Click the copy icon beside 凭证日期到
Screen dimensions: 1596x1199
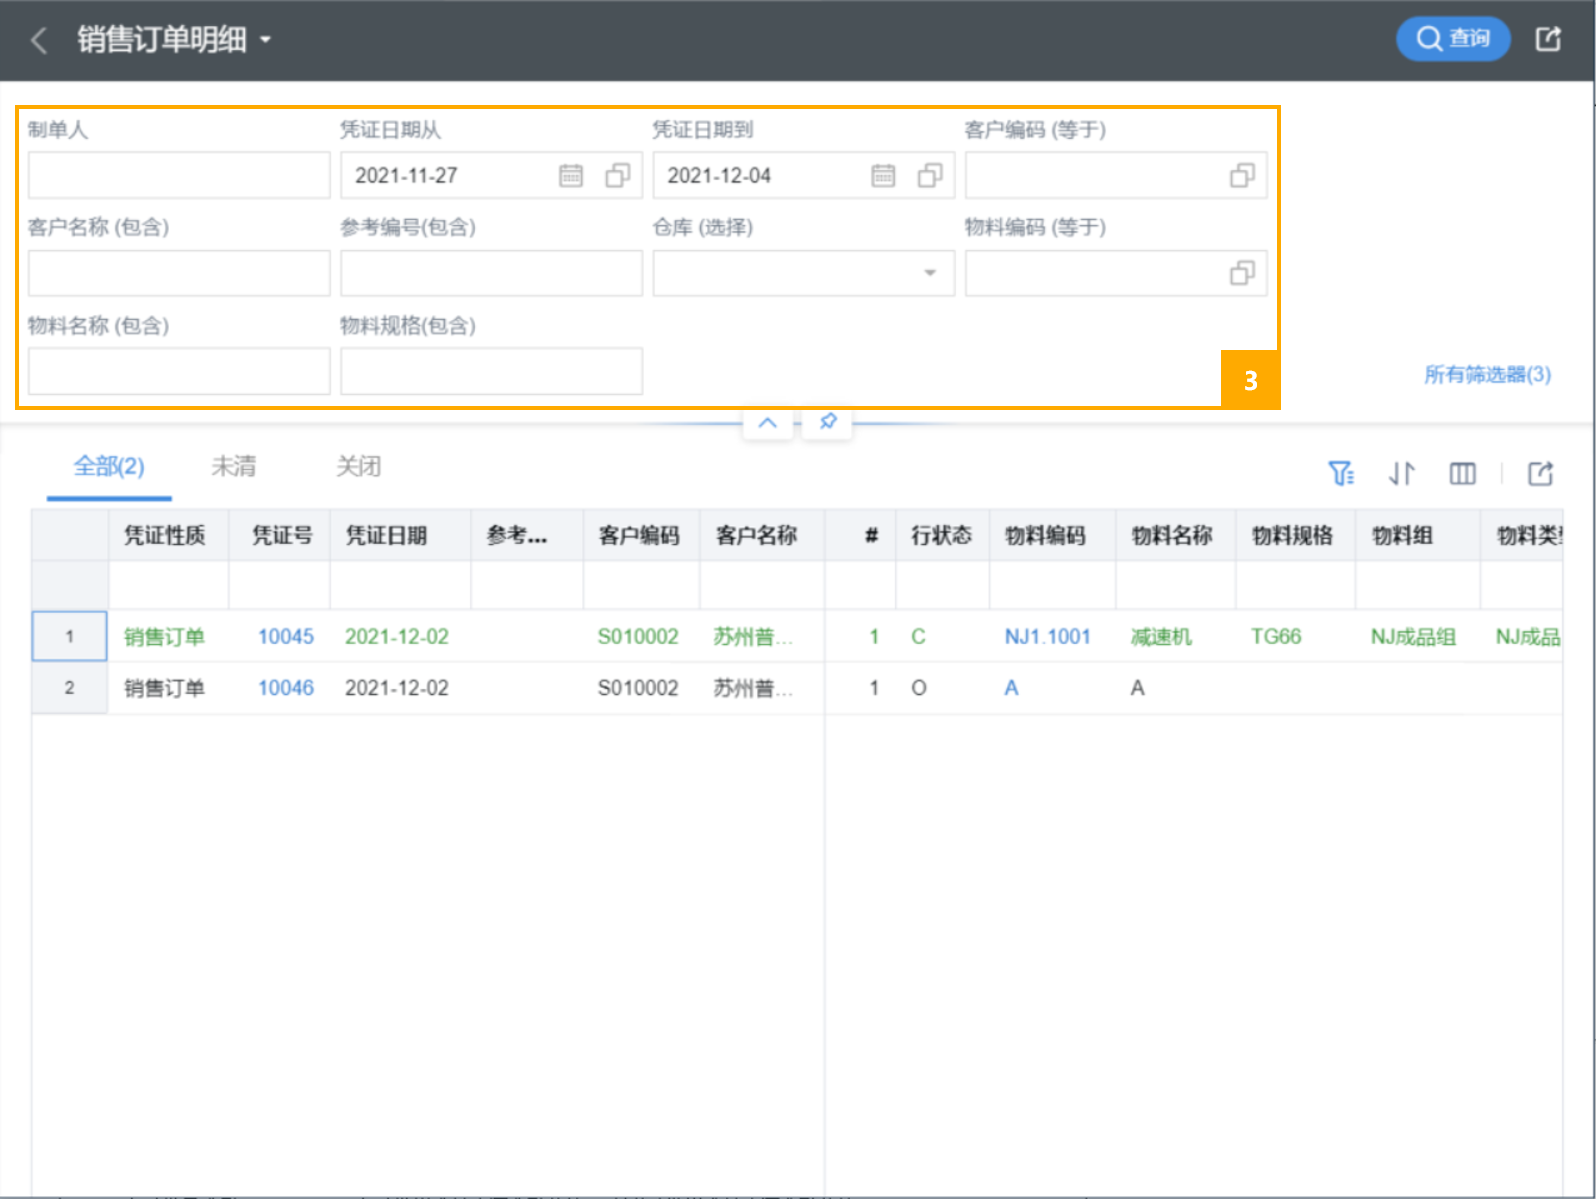[x=930, y=175]
